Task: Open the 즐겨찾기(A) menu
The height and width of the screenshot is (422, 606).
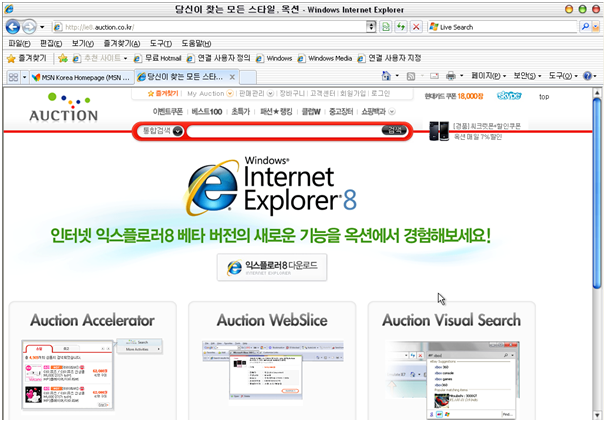Action: pyautogui.click(x=121, y=43)
